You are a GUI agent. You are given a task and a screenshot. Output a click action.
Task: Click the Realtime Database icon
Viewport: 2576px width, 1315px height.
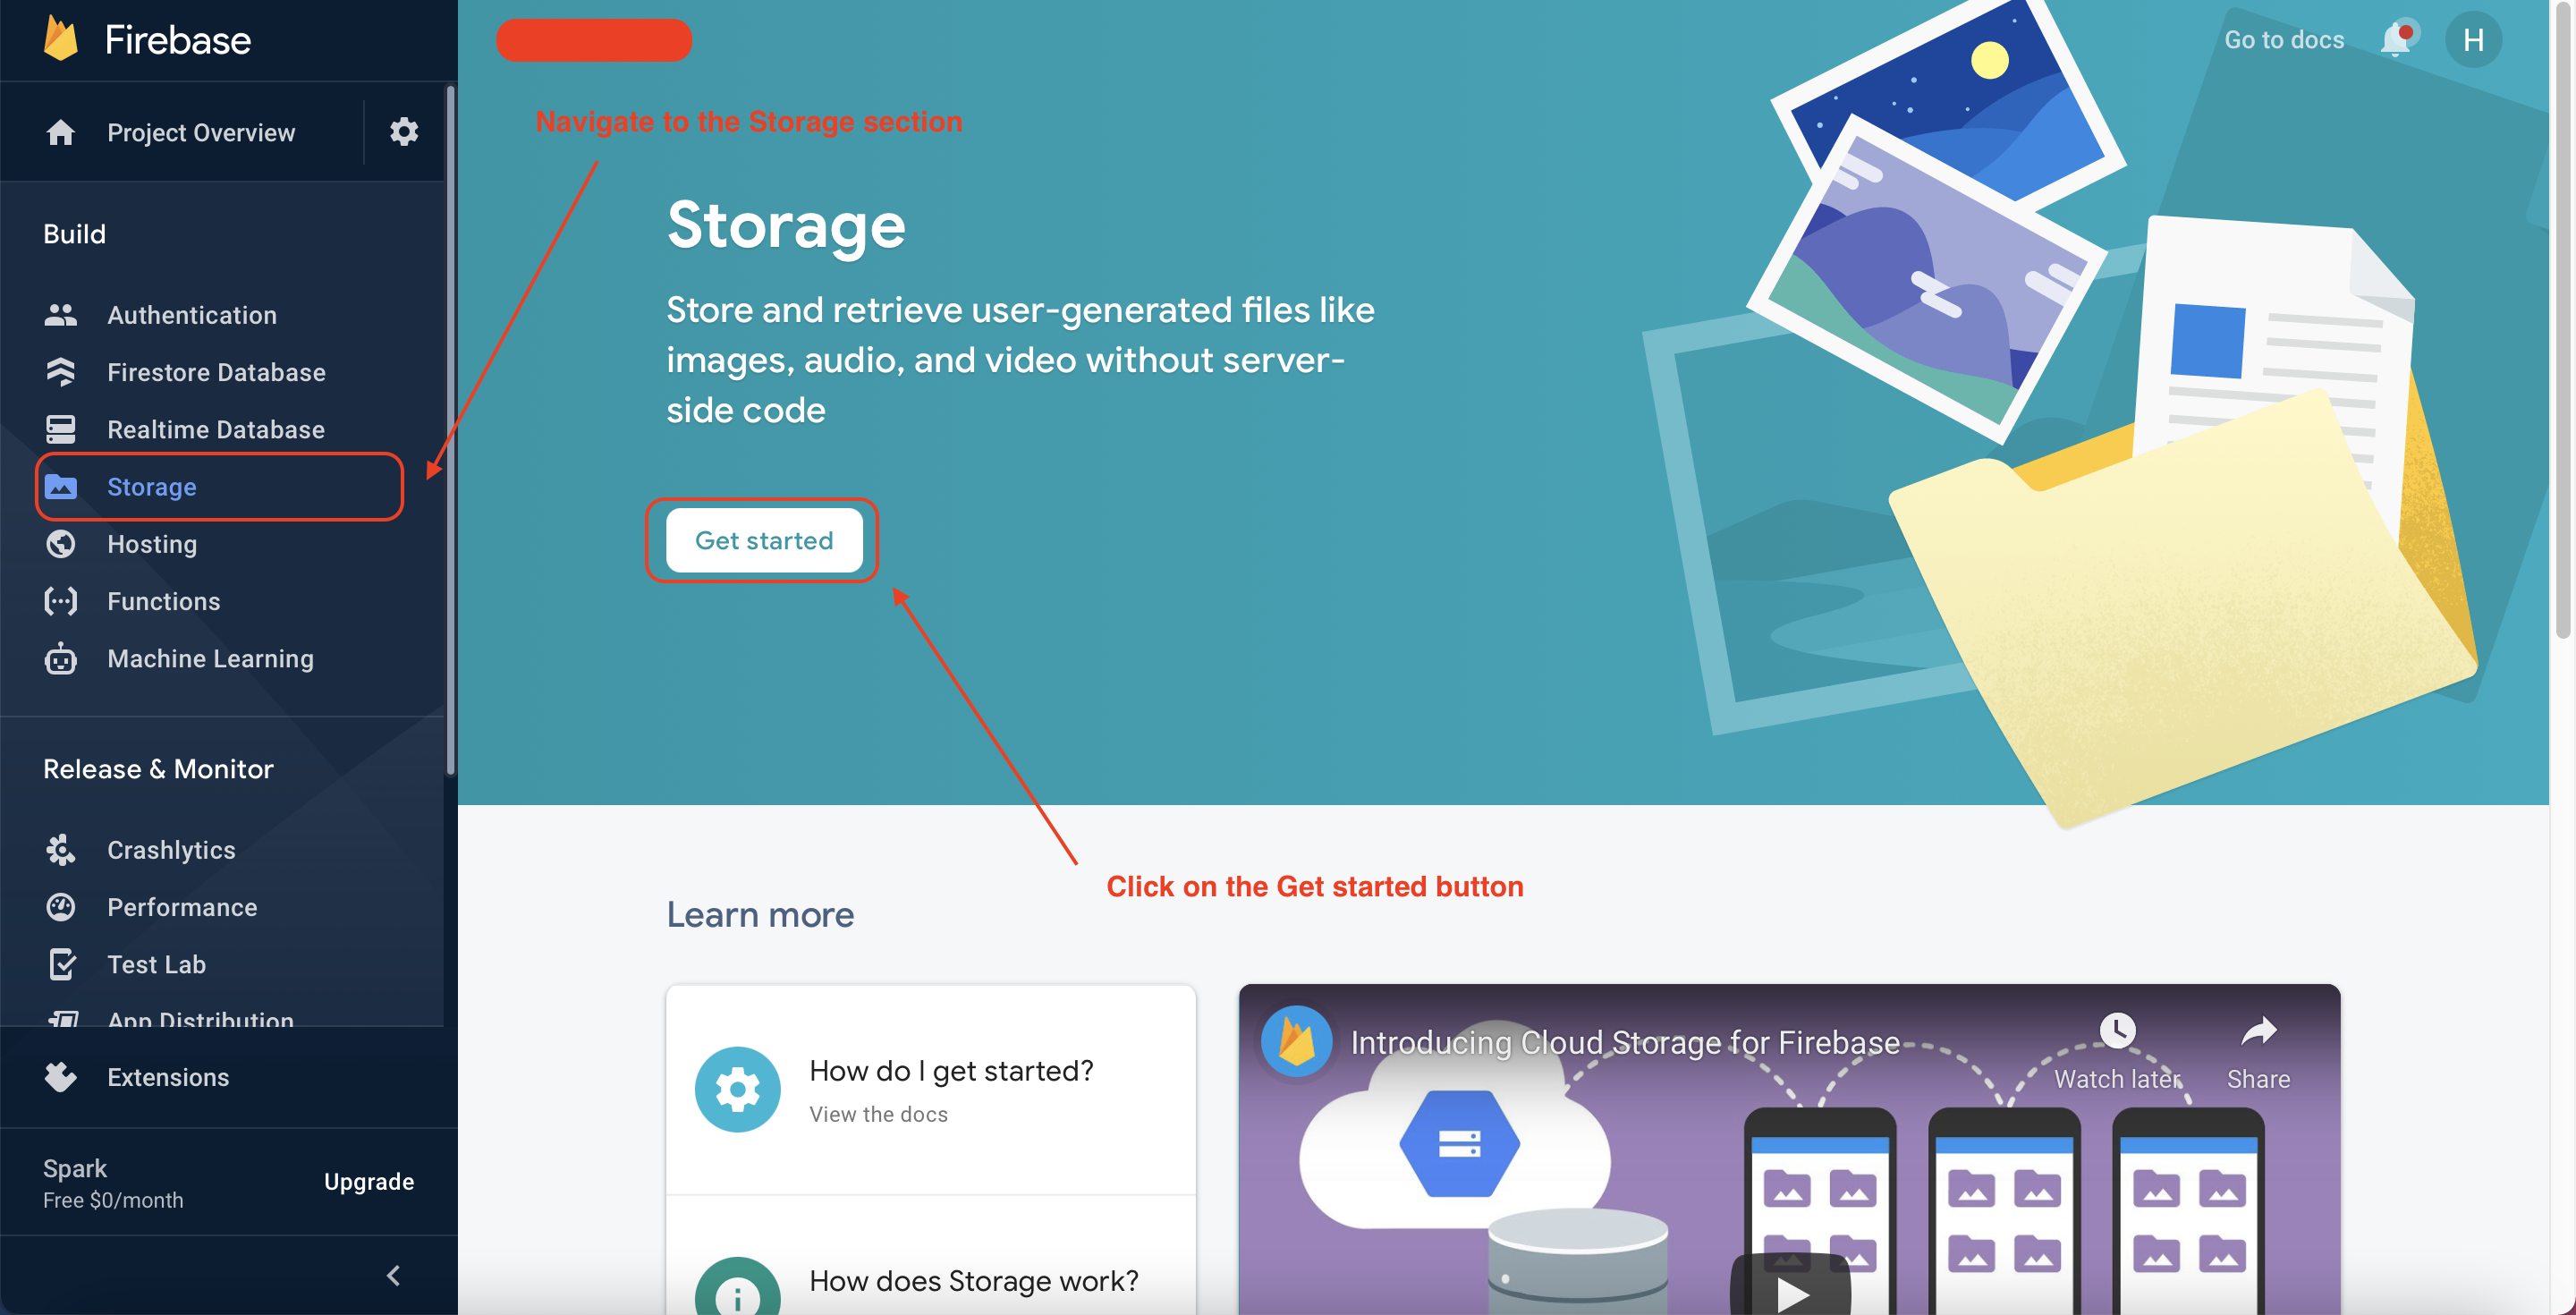[62, 428]
